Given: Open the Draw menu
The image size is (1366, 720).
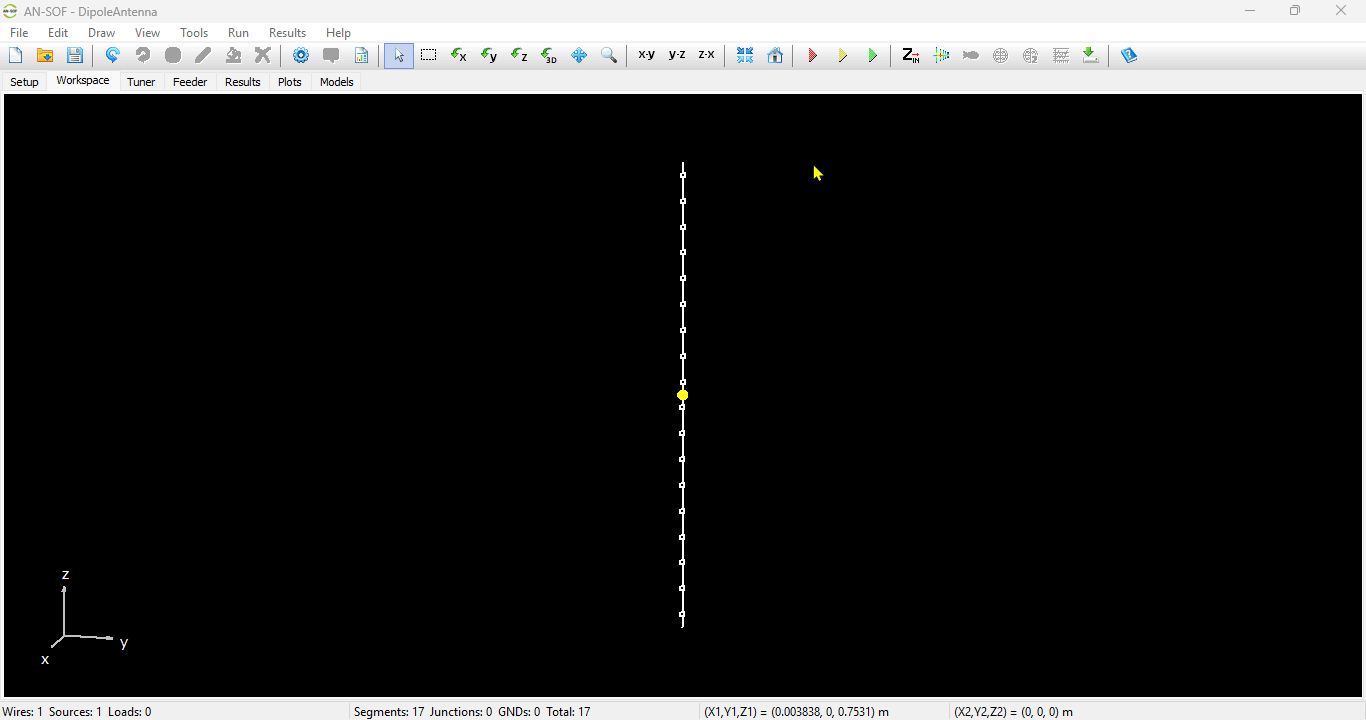Looking at the screenshot, I should click(x=101, y=33).
